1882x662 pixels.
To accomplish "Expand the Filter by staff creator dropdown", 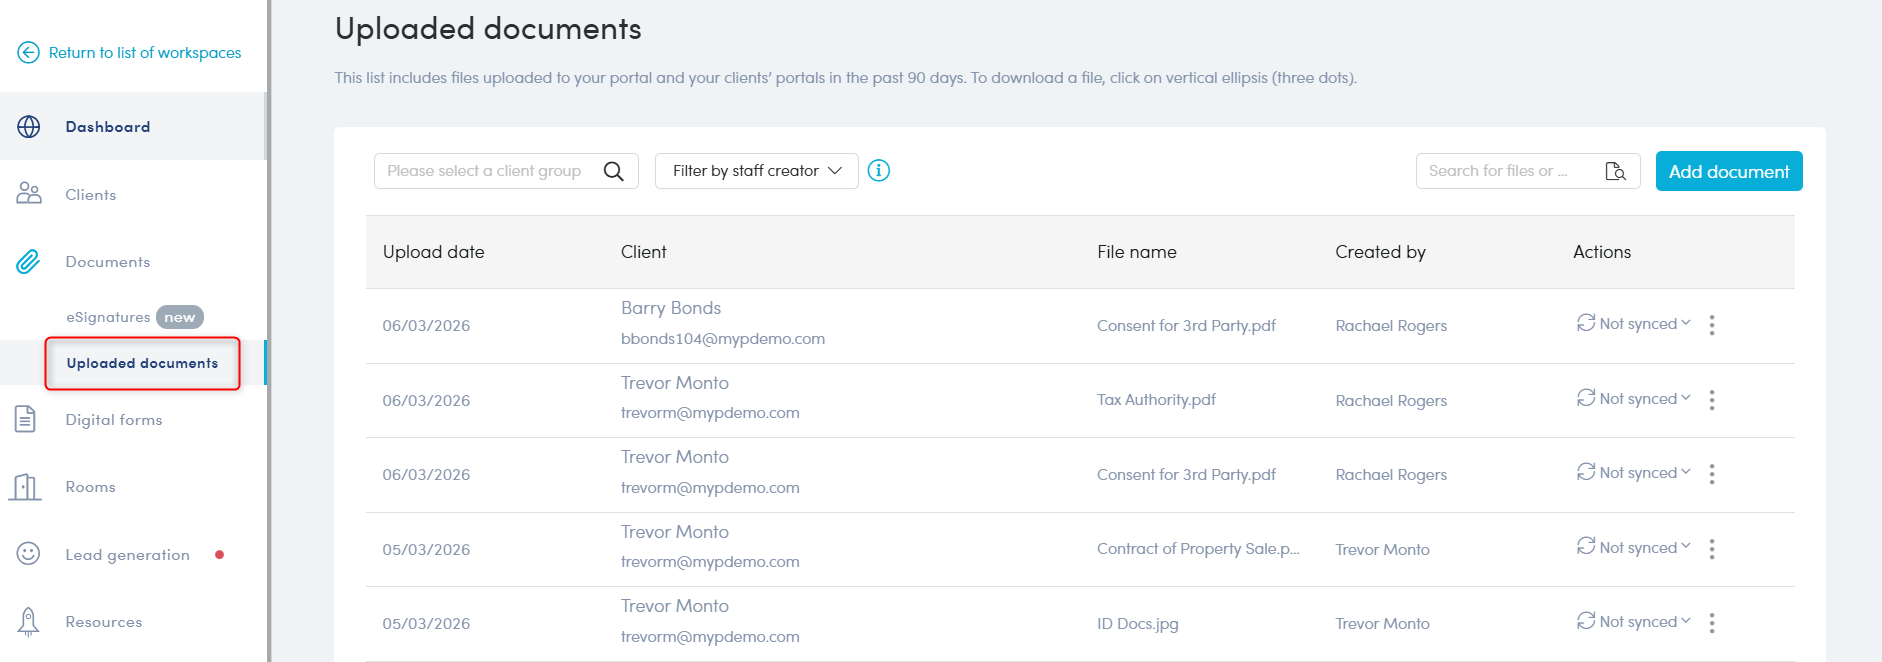I will (x=756, y=171).
